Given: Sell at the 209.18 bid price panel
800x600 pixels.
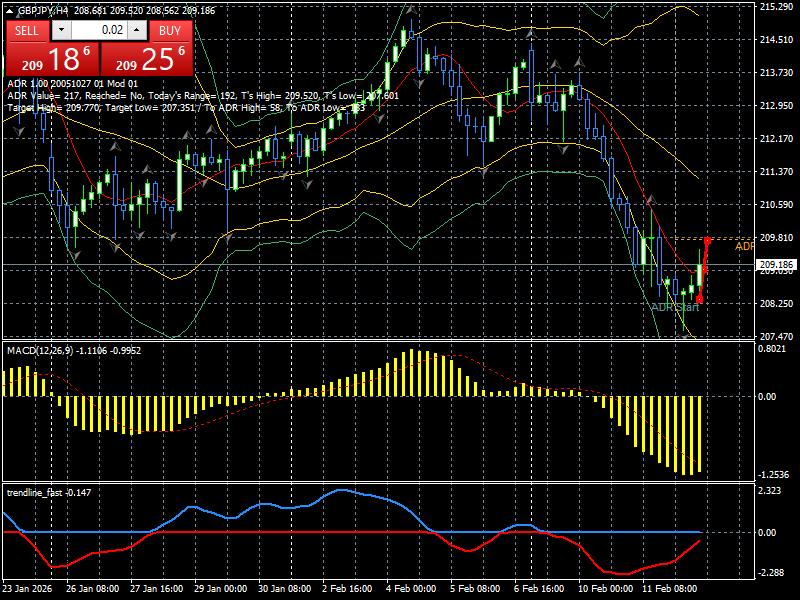Looking at the screenshot, I should pyautogui.click(x=53, y=59).
